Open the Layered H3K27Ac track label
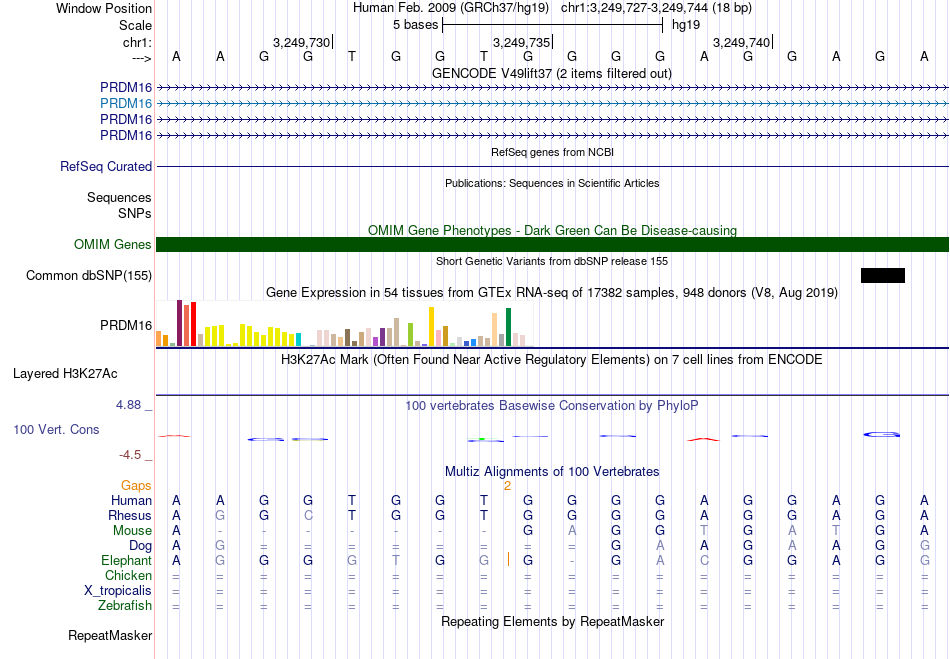The width and height of the screenshot is (950, 659). 65,374
